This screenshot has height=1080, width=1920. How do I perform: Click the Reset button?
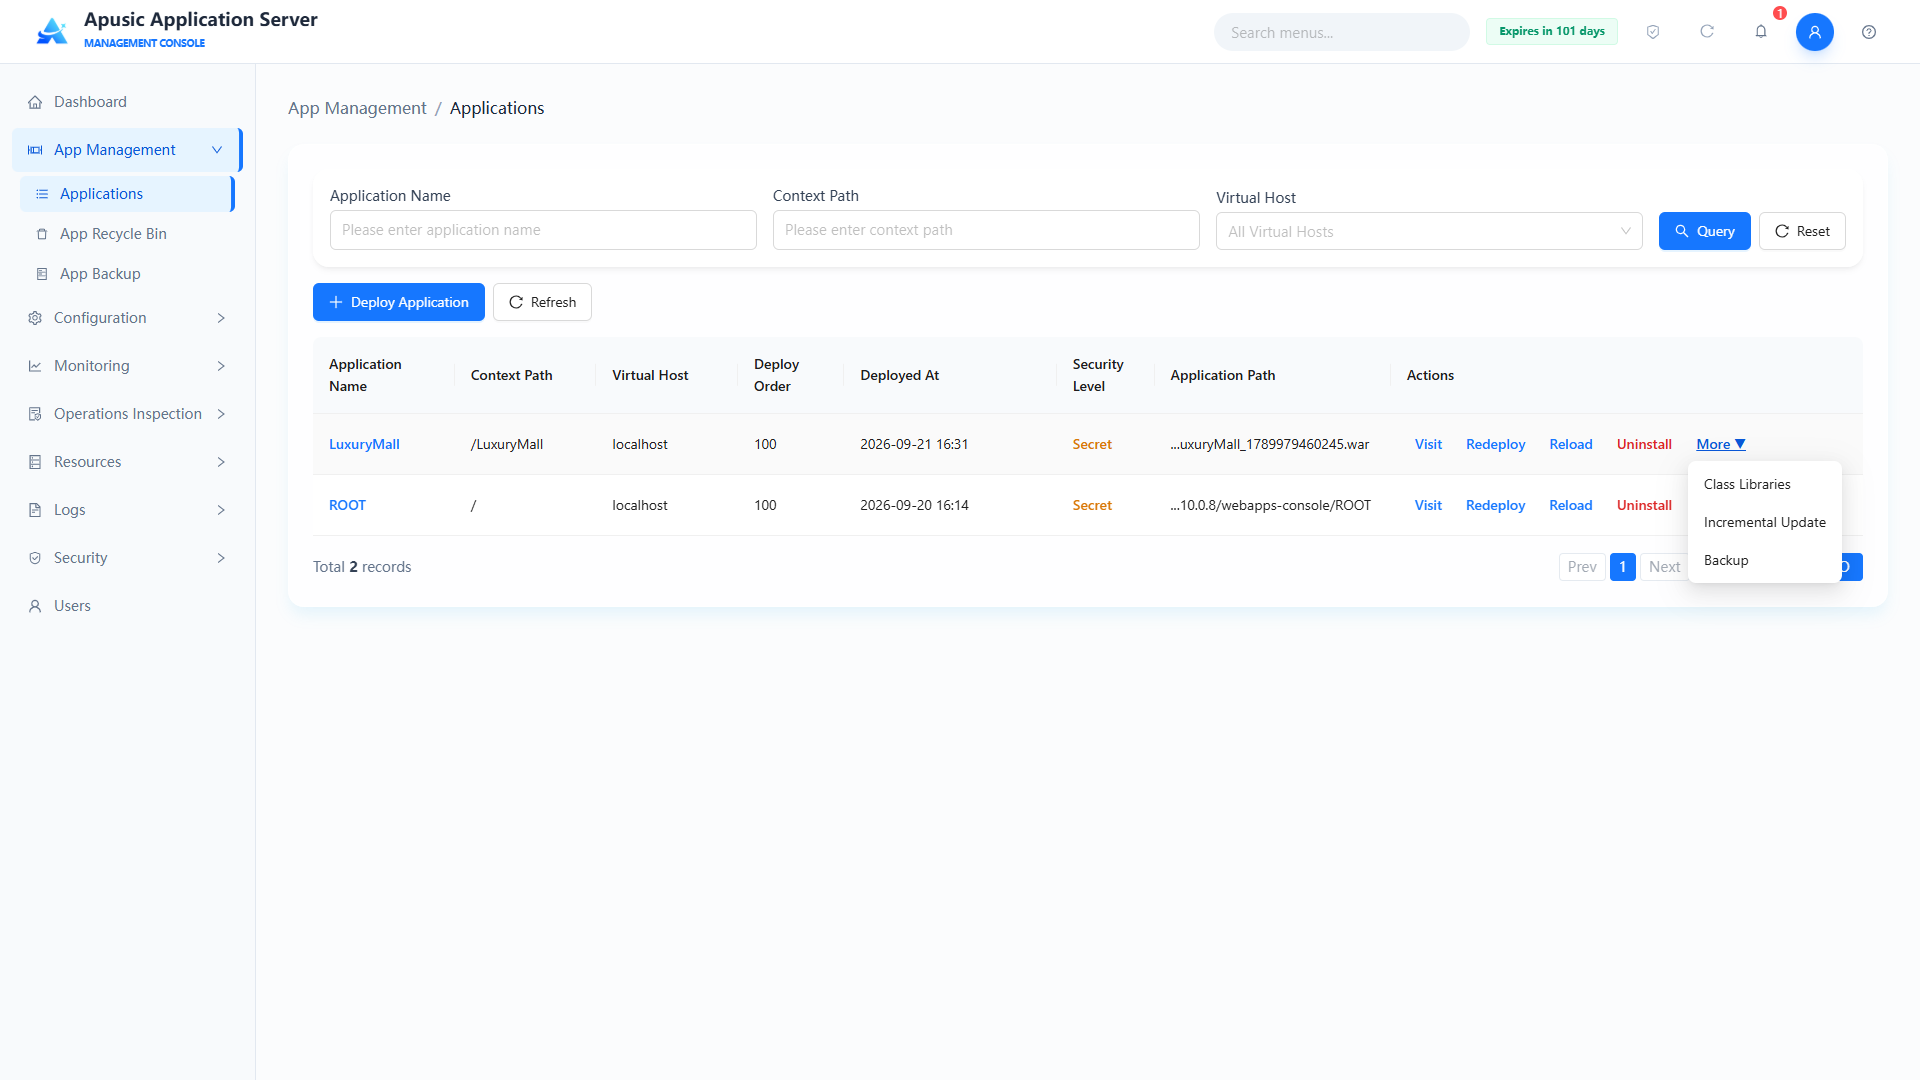coord(1802,231)
